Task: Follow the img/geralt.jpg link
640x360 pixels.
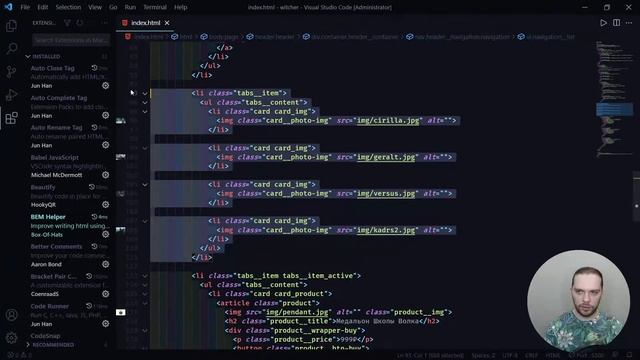Action: (x=386, y=157)
